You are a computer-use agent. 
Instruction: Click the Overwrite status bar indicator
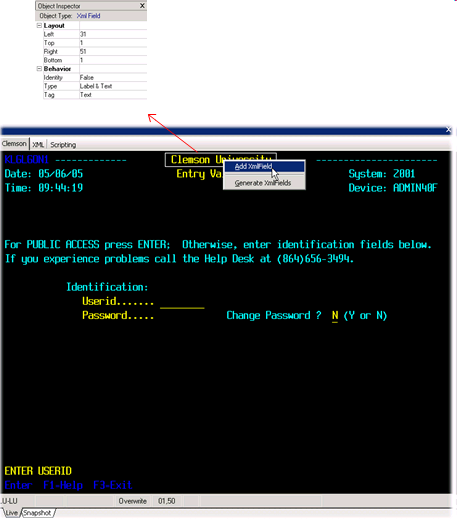pyautogui.click(x=133, y=501)
